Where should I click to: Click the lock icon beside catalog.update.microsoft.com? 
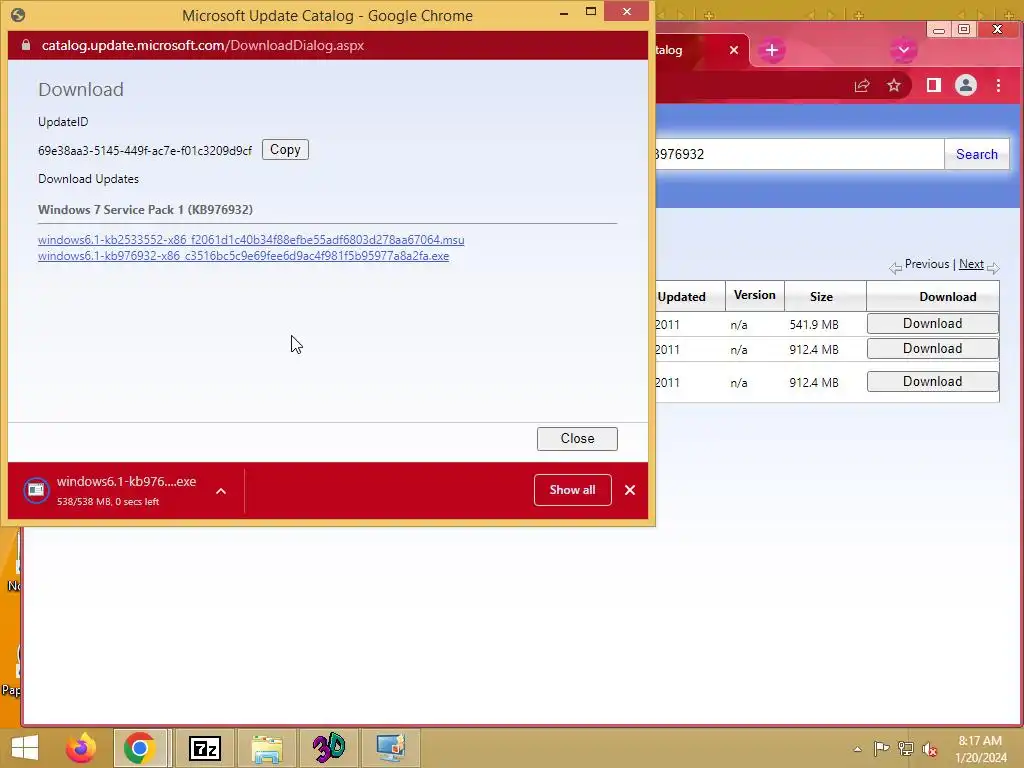[x=25, y=45]
